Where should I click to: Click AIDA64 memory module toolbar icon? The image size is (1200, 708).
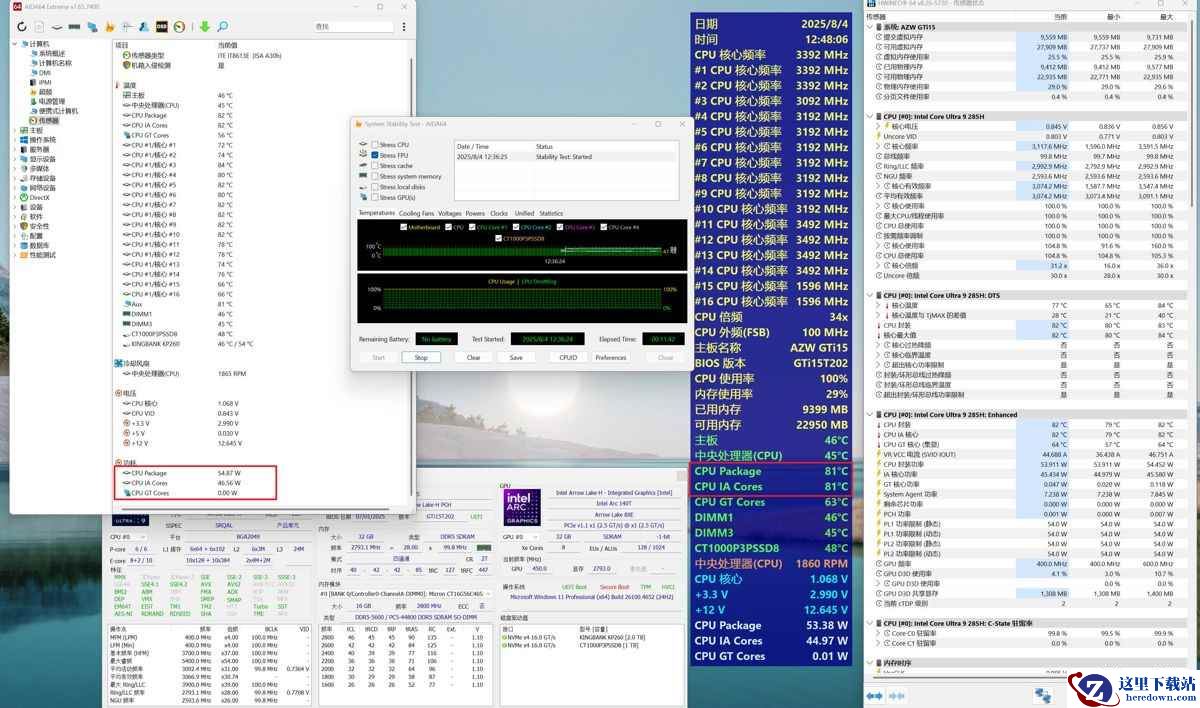pos(74,26)
